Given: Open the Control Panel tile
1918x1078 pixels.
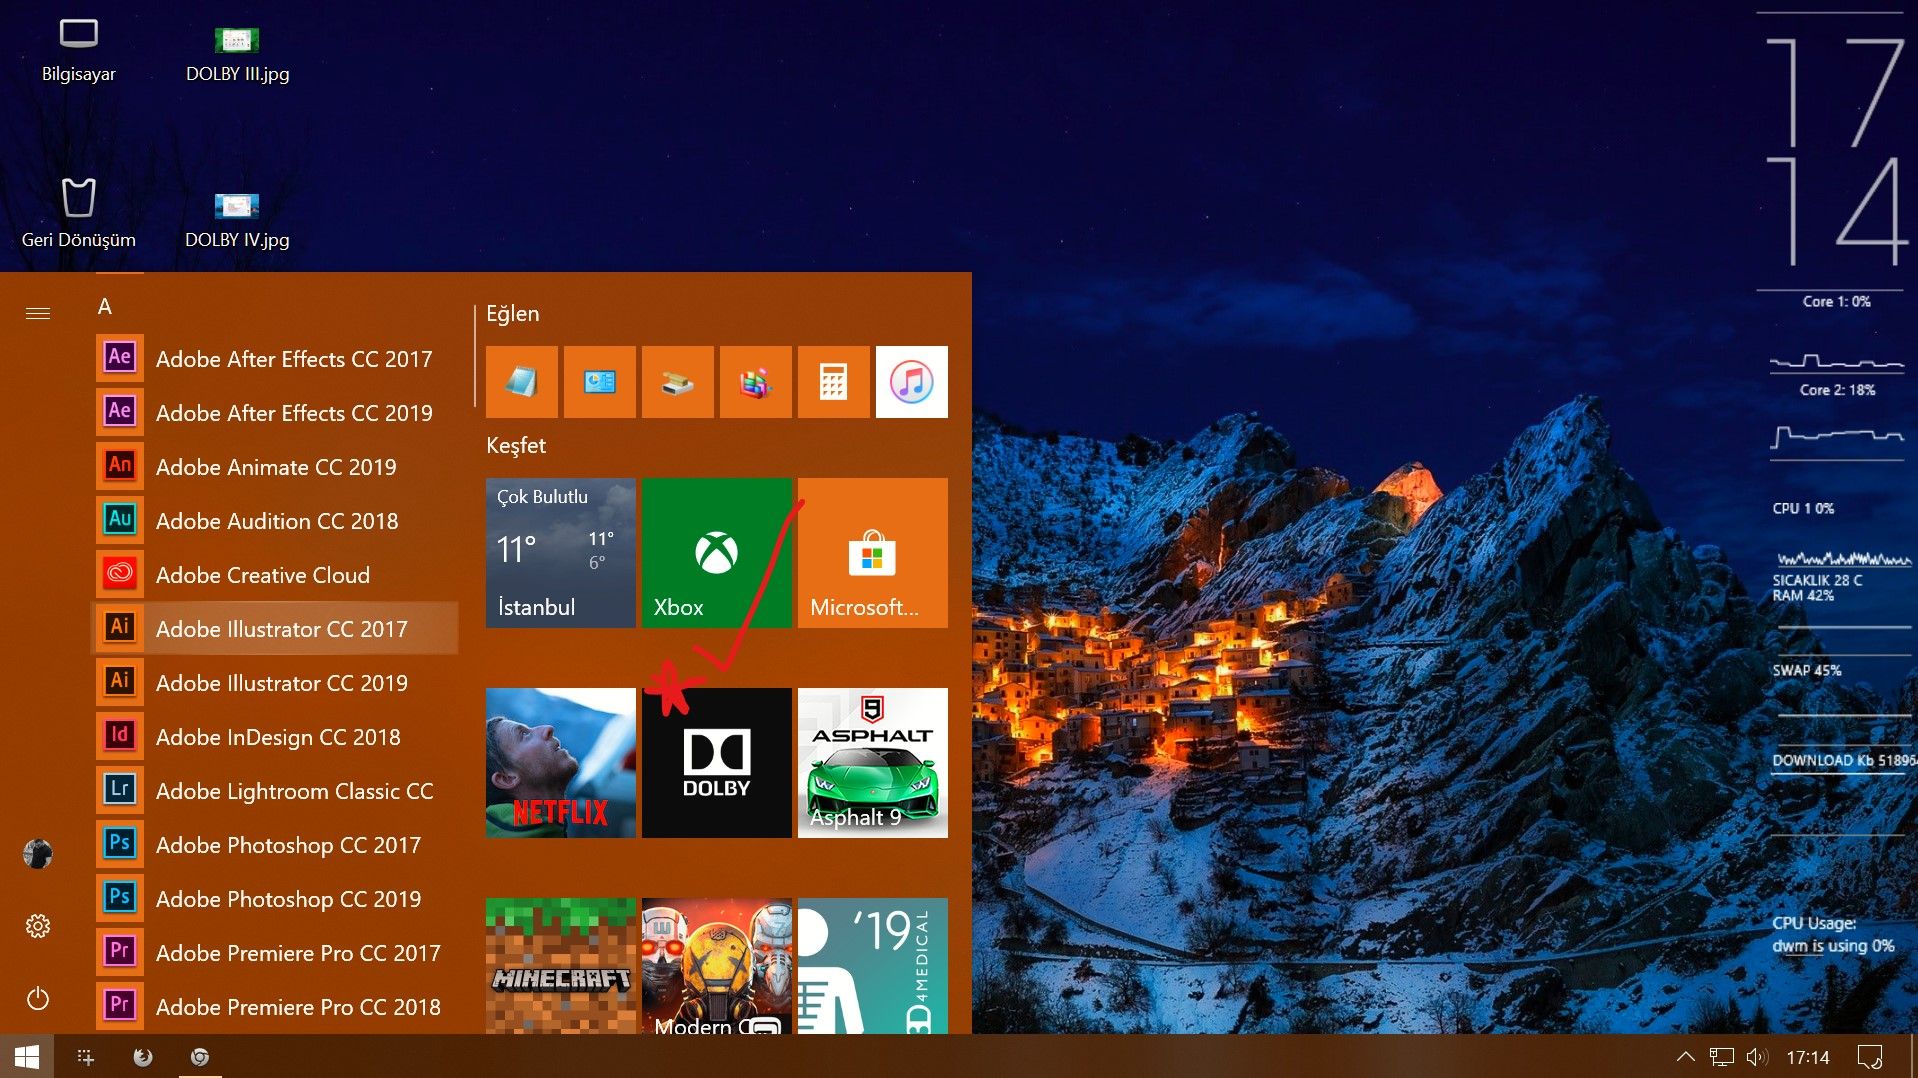Looking at the screenshot, I should [600, 382].
